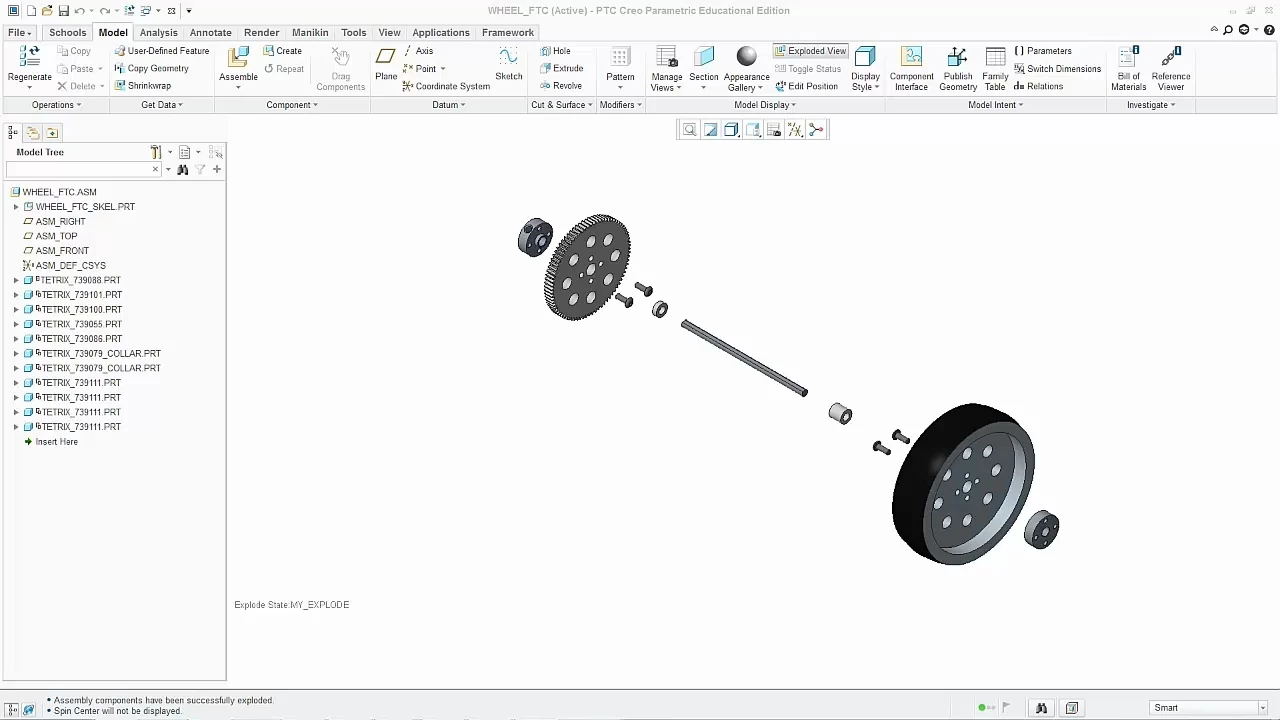
Task: Toggle the Model Tree tab icon
Action: (x=13, y=132)
